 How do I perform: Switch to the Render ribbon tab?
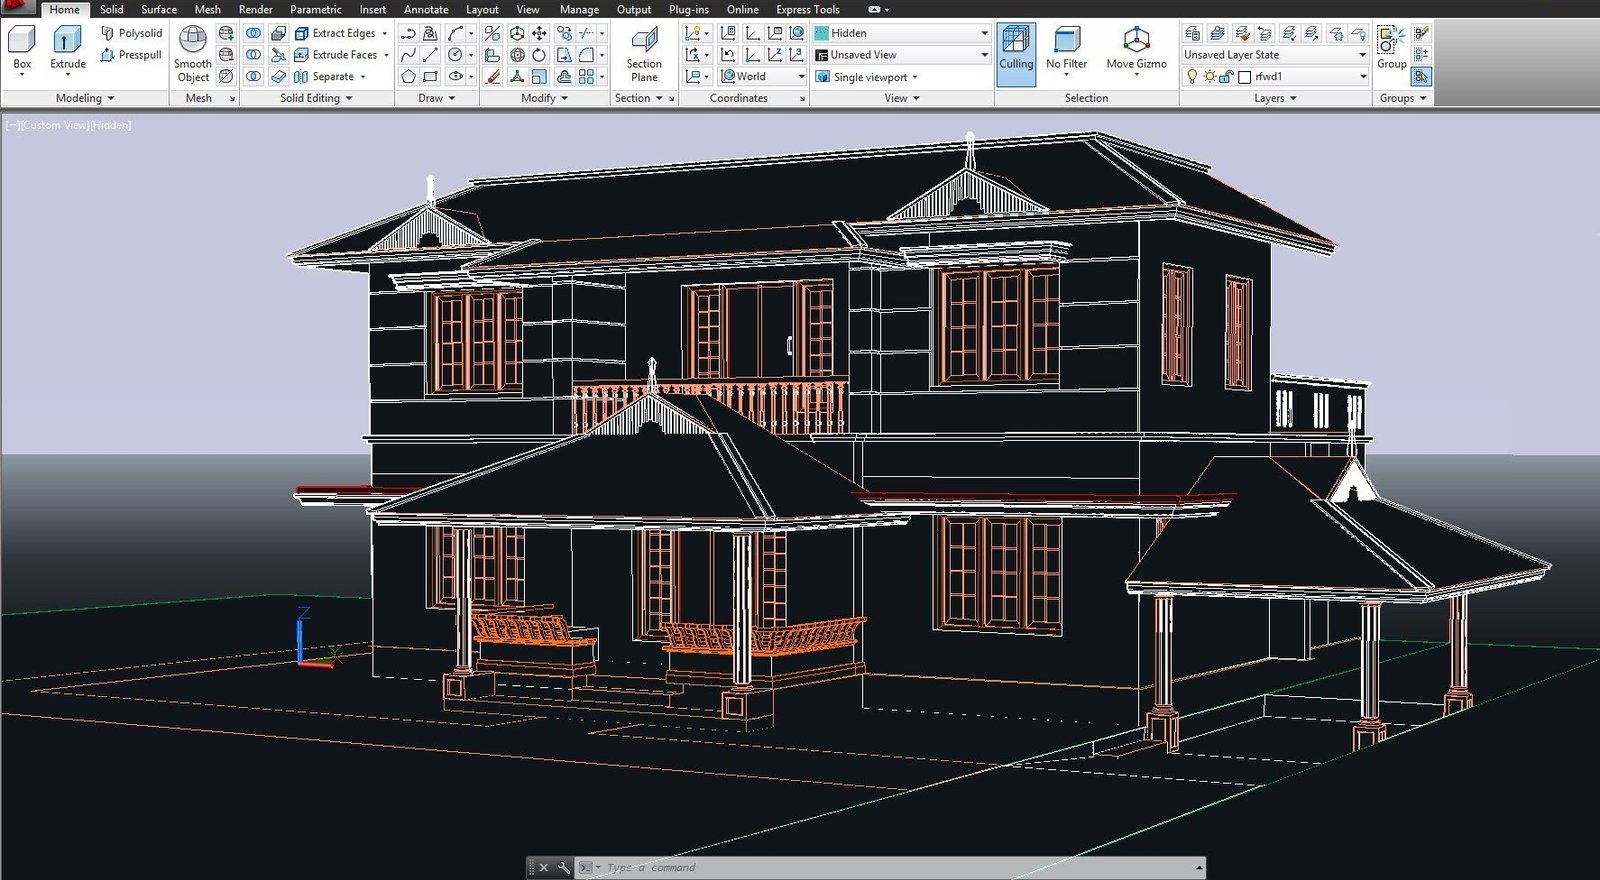[255, 9]
